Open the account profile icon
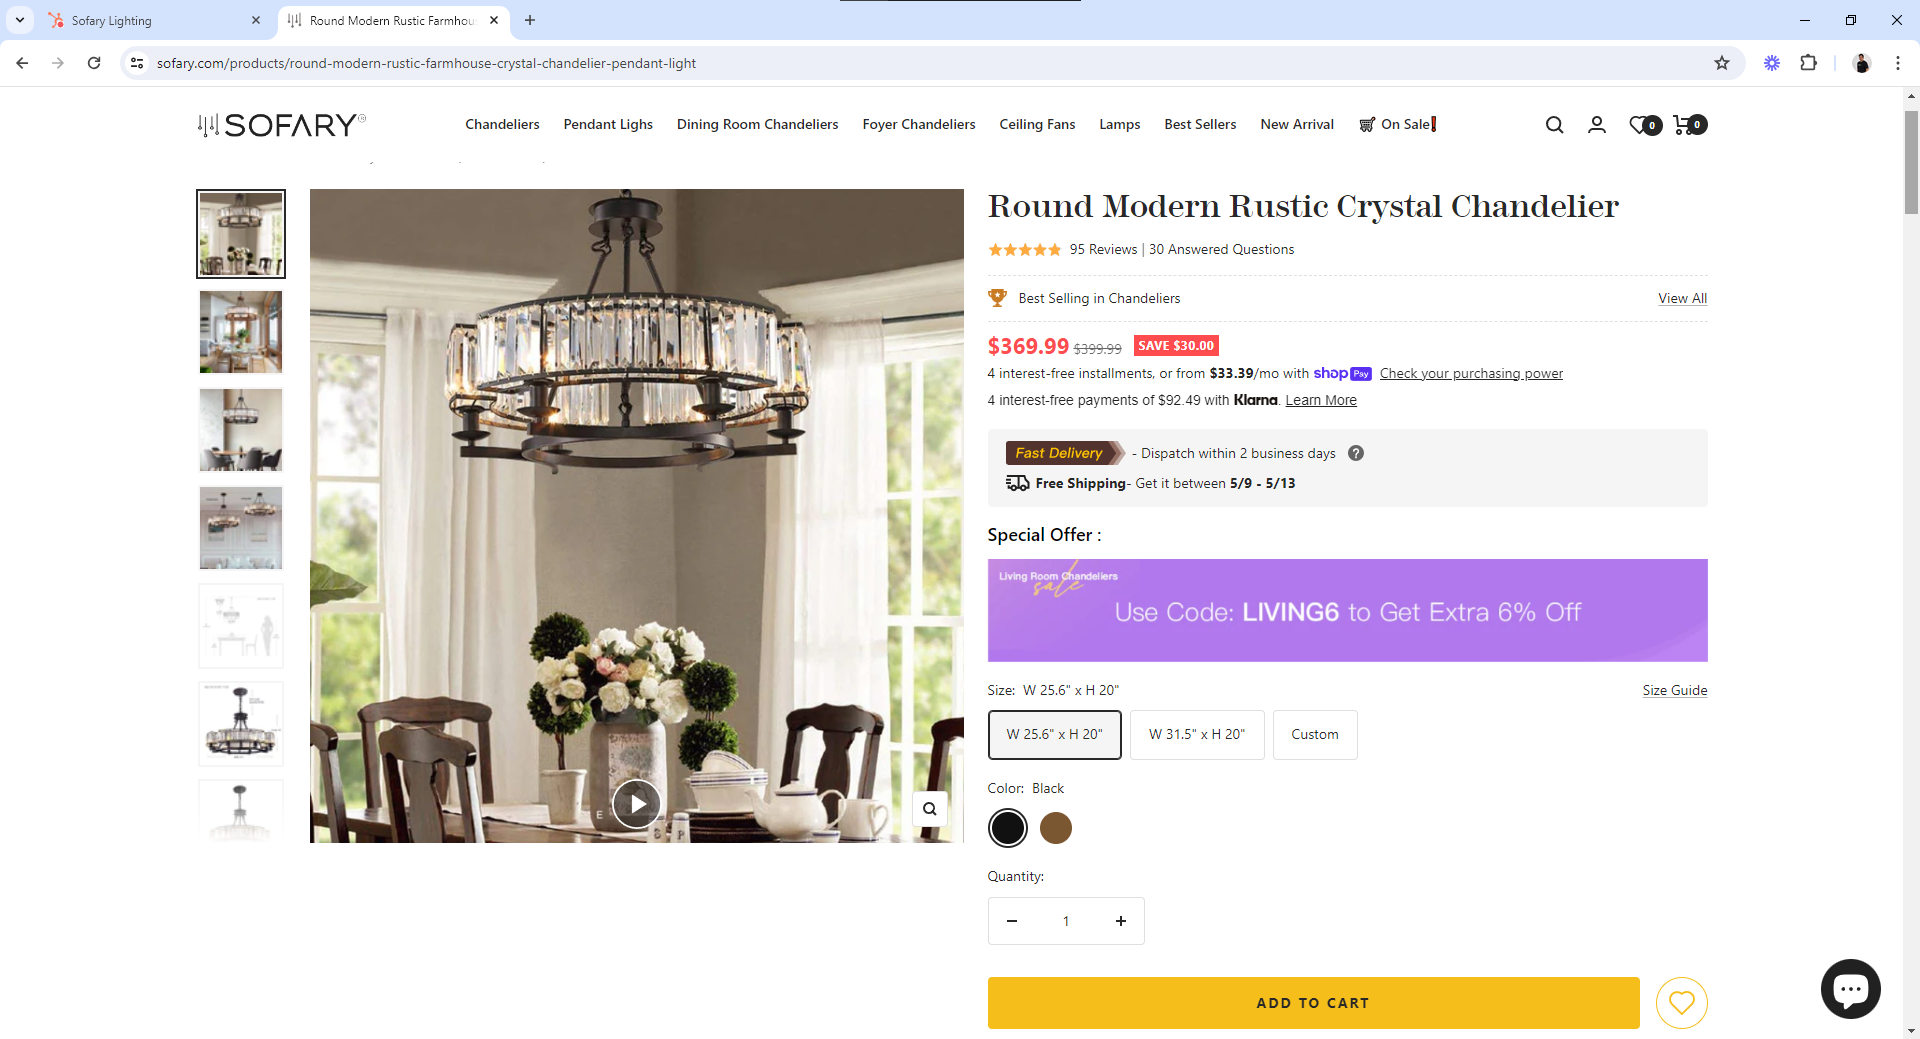The width and height of the screenshot is (1920, 1039). coord(1597,125)
